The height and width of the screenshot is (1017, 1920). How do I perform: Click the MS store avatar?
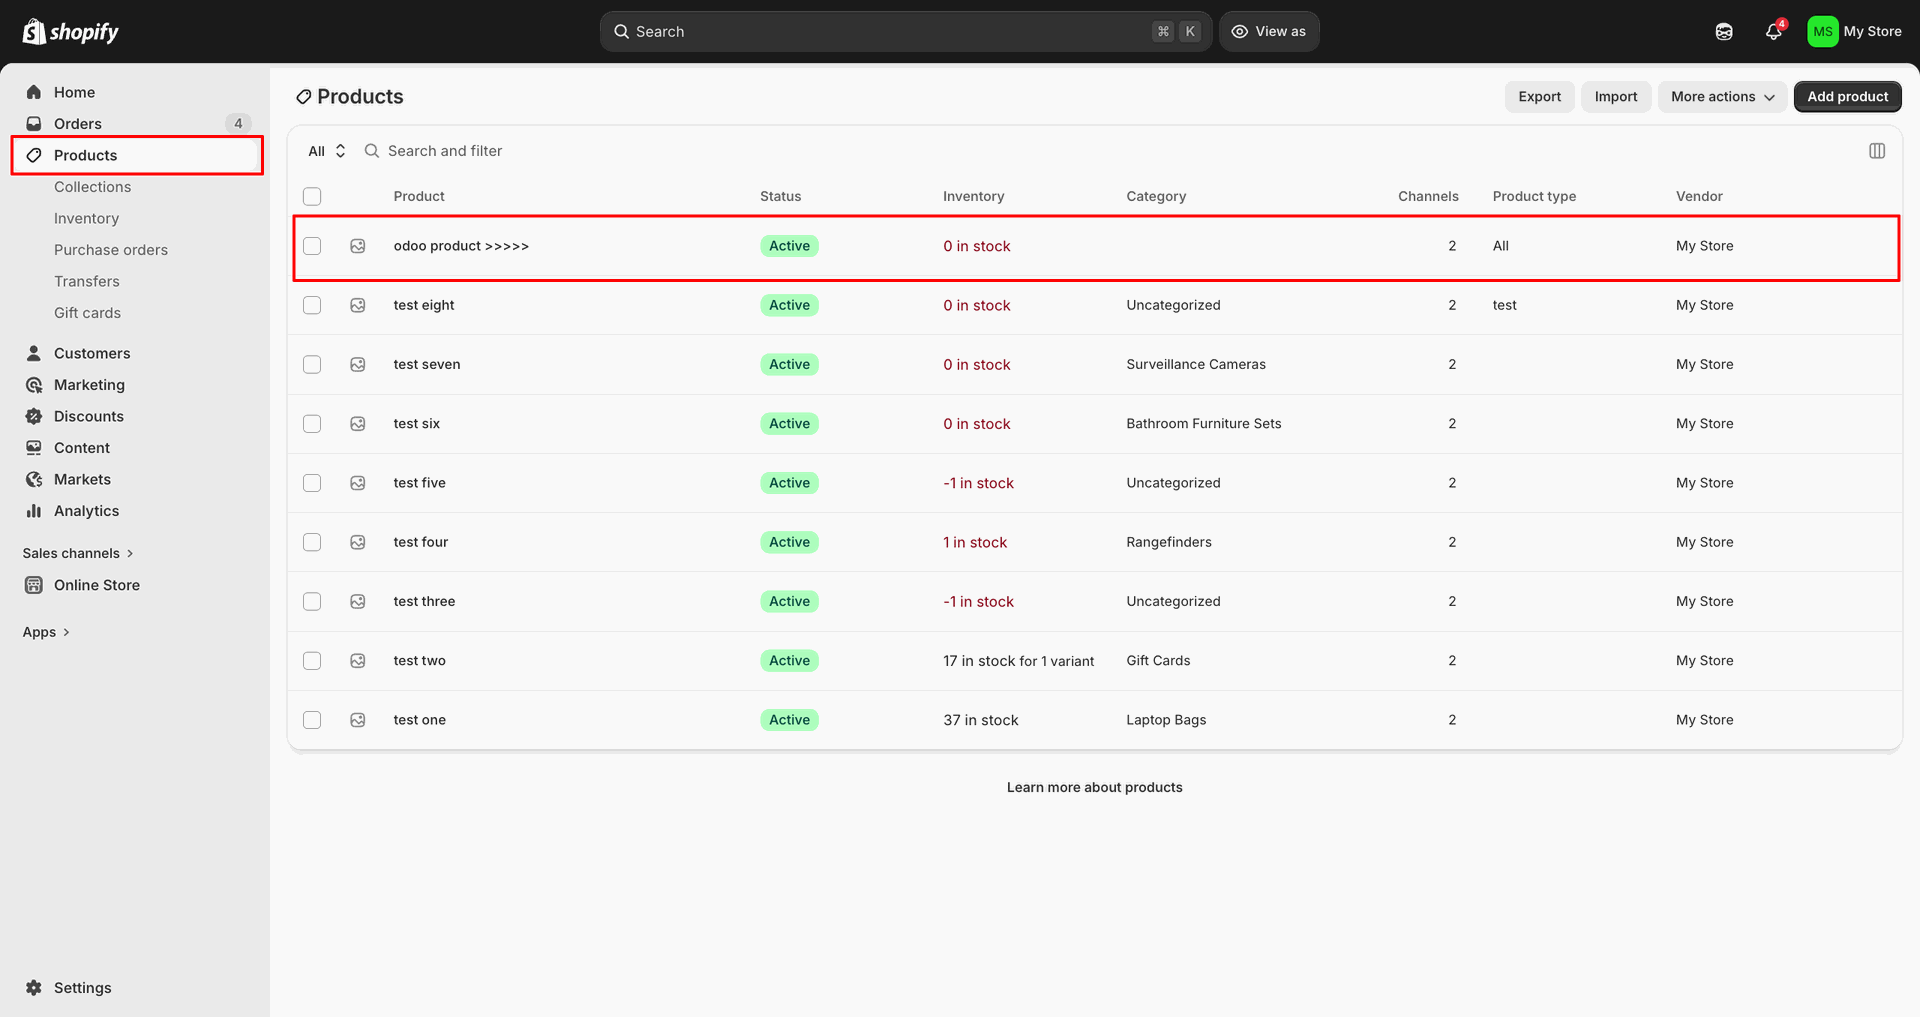(x=1822, y=31)
